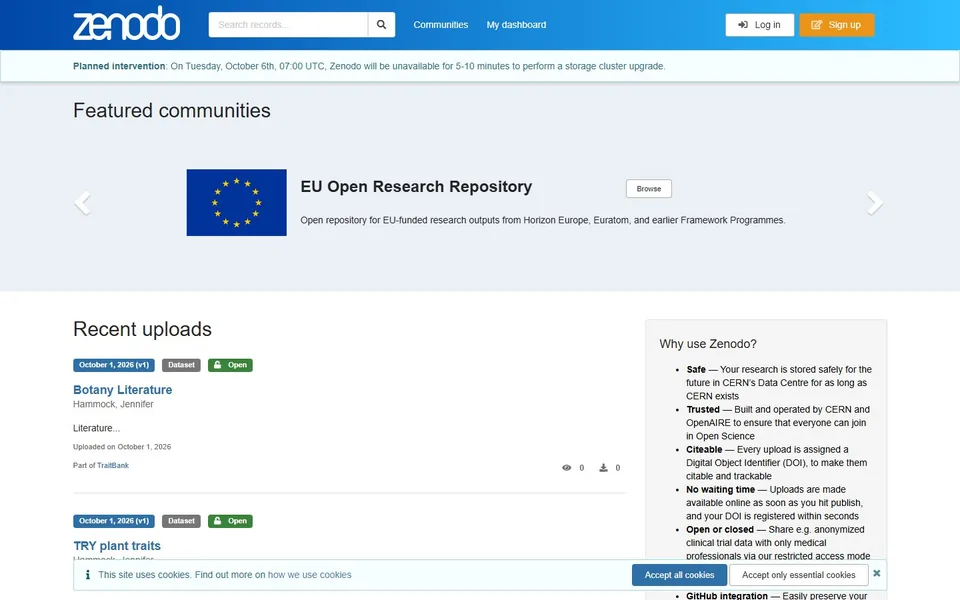Click the October 1, 2026 (v1) badge on TRY plant traits
Viewport: 960px width, 600px height.
[x=114, y=521]
